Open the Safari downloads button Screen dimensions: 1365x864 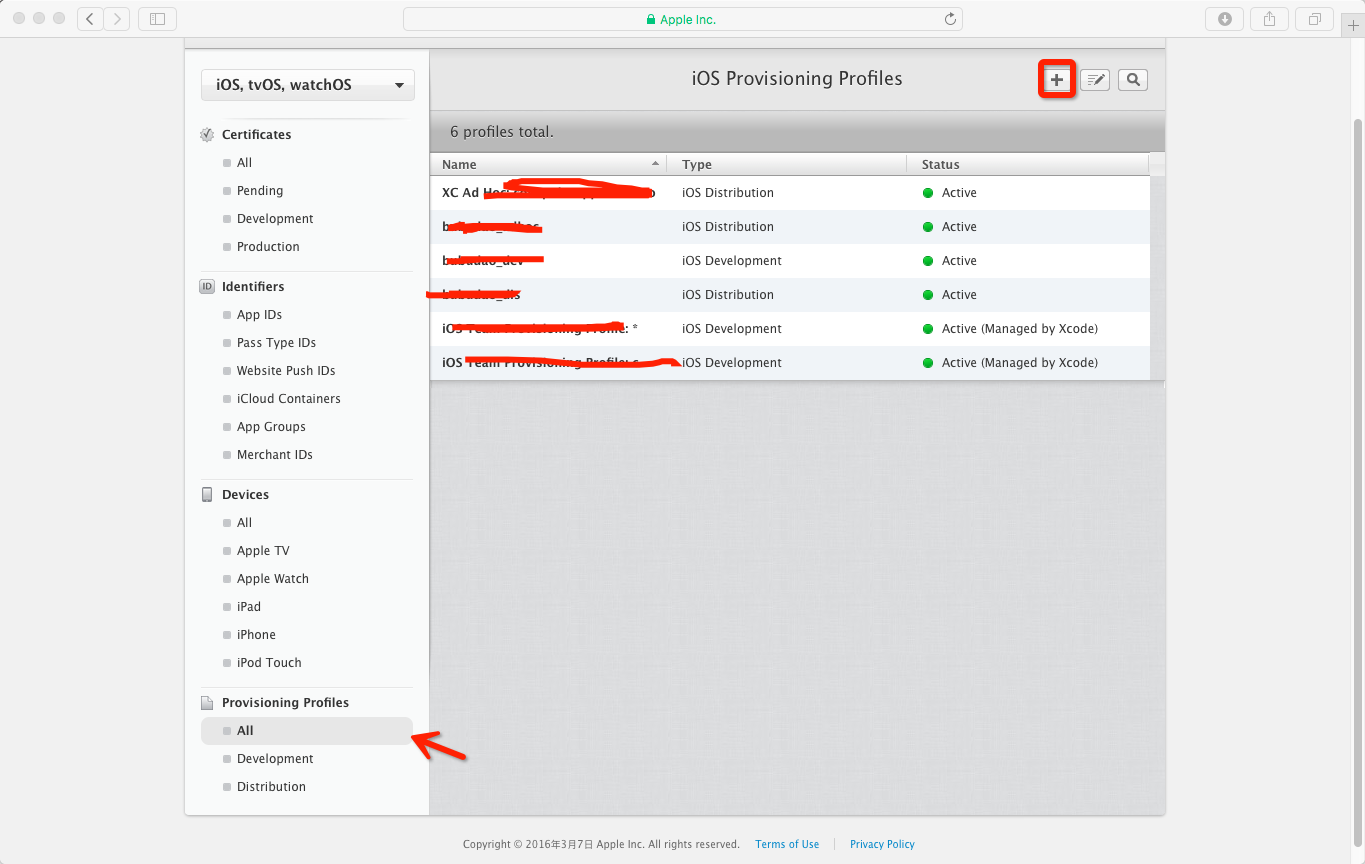1225,19
